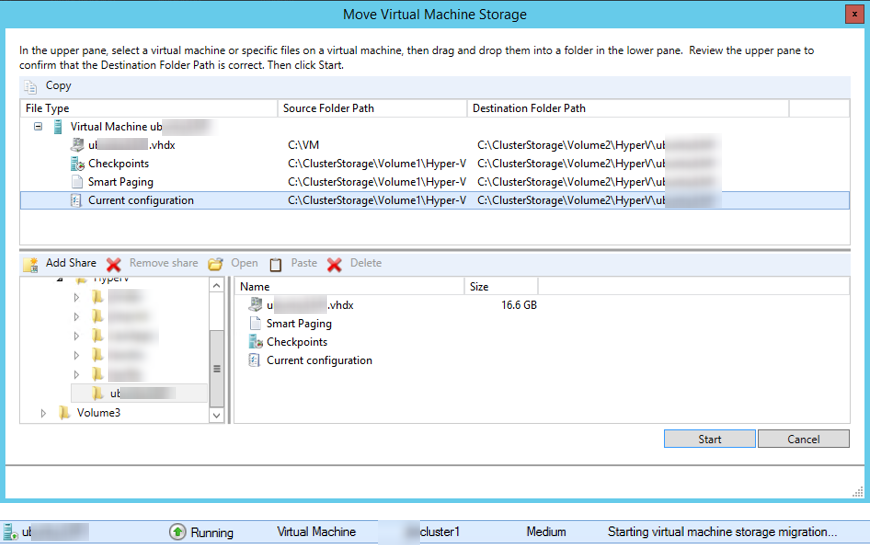Sort by Source Folder Path column
The image size is (874, 552).
click(x=371, y=108)
